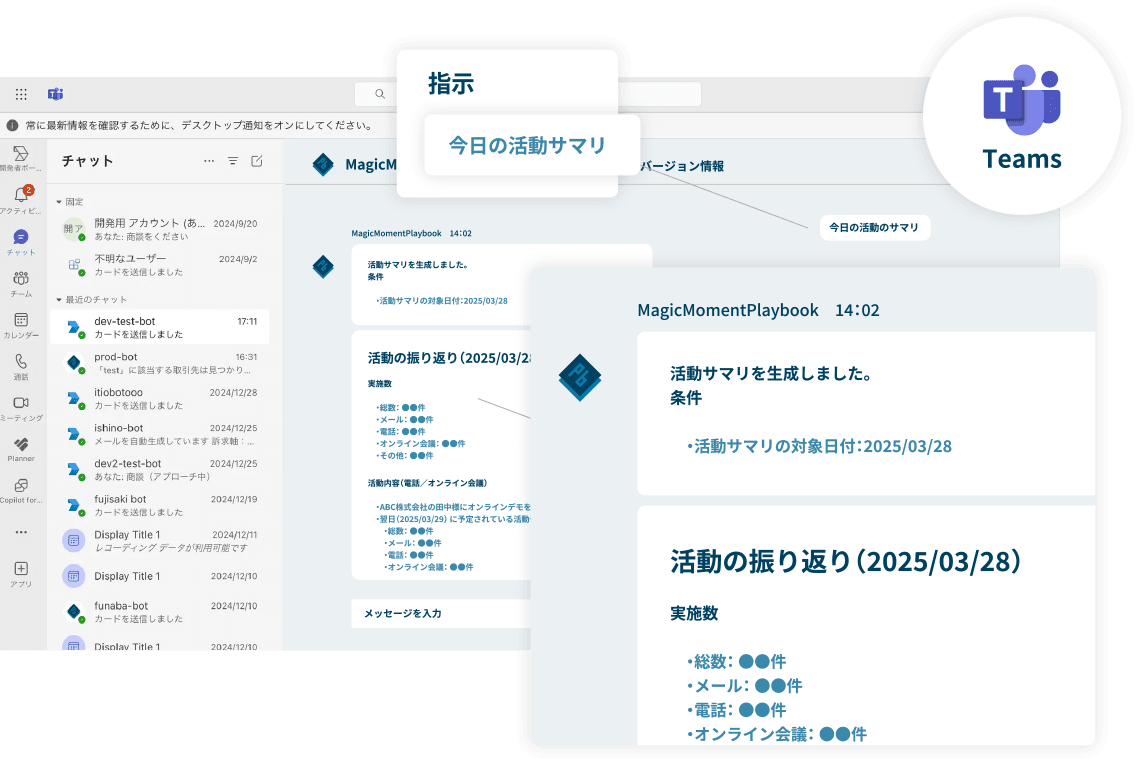Open Planner from the sidebar
Viewport: 1138px width, 763px height.
pos(21,444)
